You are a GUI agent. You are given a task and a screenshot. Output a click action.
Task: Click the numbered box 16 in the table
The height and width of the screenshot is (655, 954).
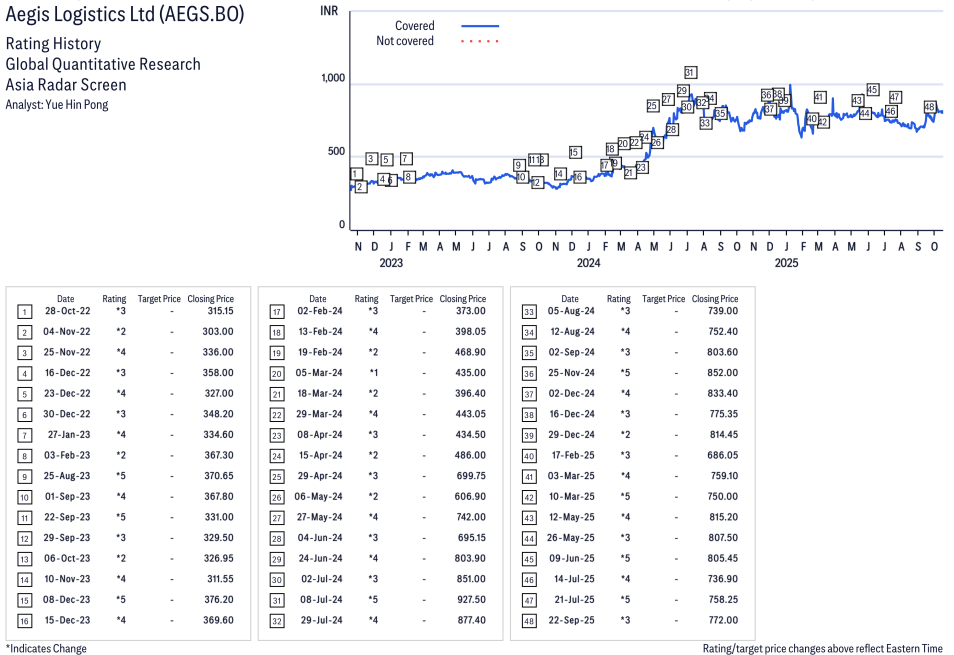25,620
